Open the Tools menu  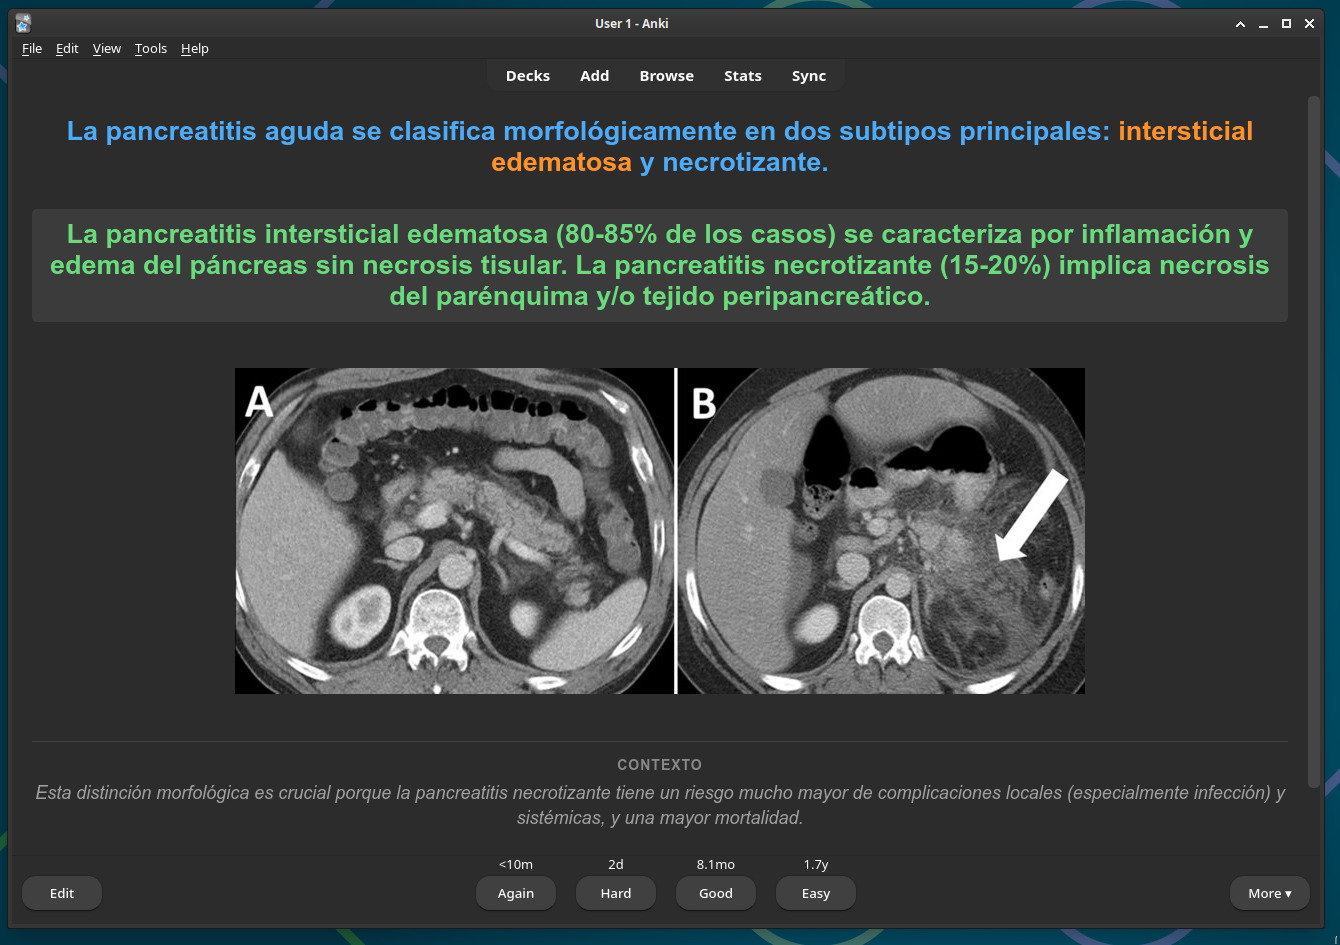pyautogui.click(x=151, y=48)
